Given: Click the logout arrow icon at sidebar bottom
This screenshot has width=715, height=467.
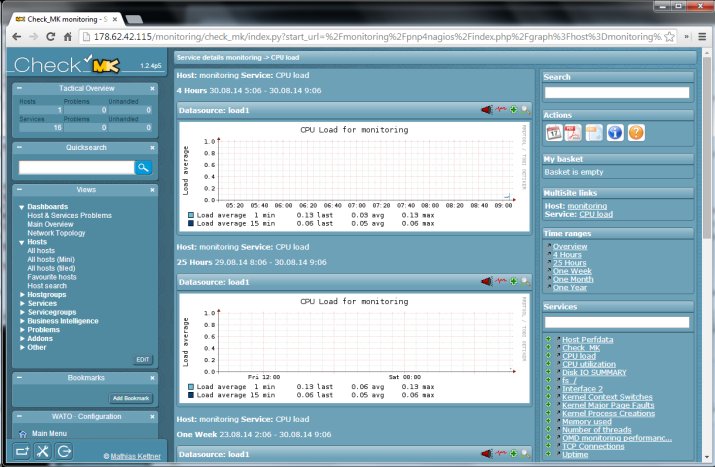Looking at the screenshot, I should [64, 451].
